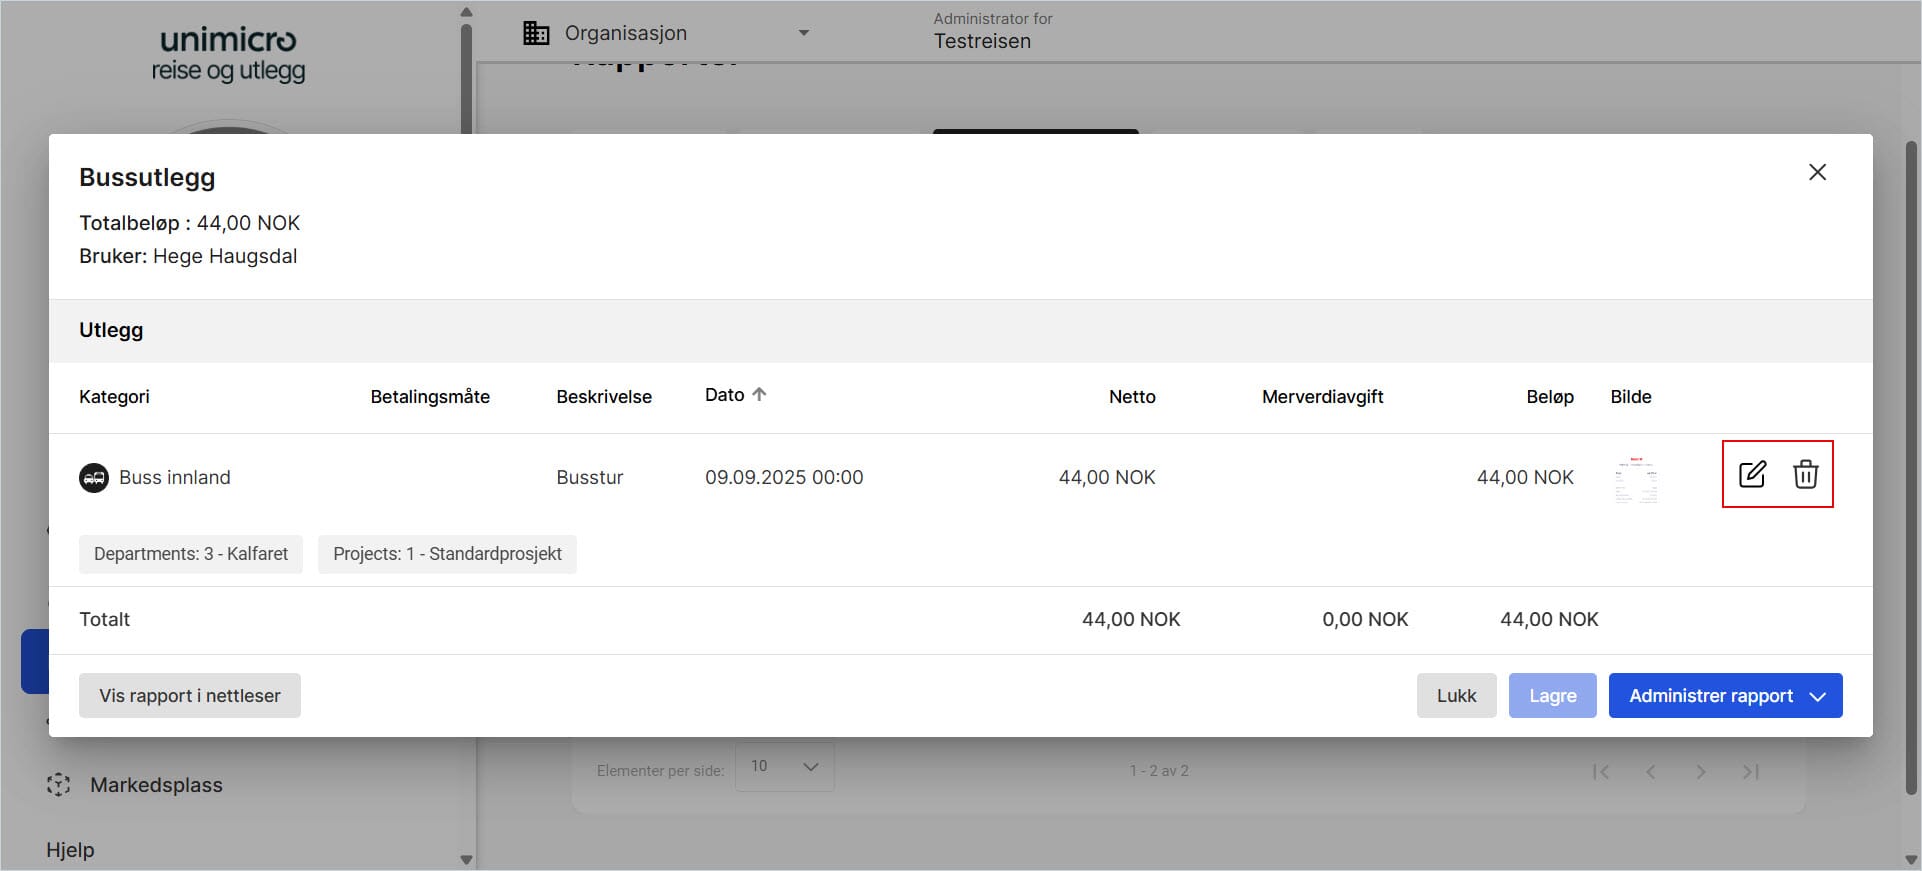1922x871 pixels.
Task: Delete the Buss innland expense with trash icon
Action: [x=1805, y=474]
